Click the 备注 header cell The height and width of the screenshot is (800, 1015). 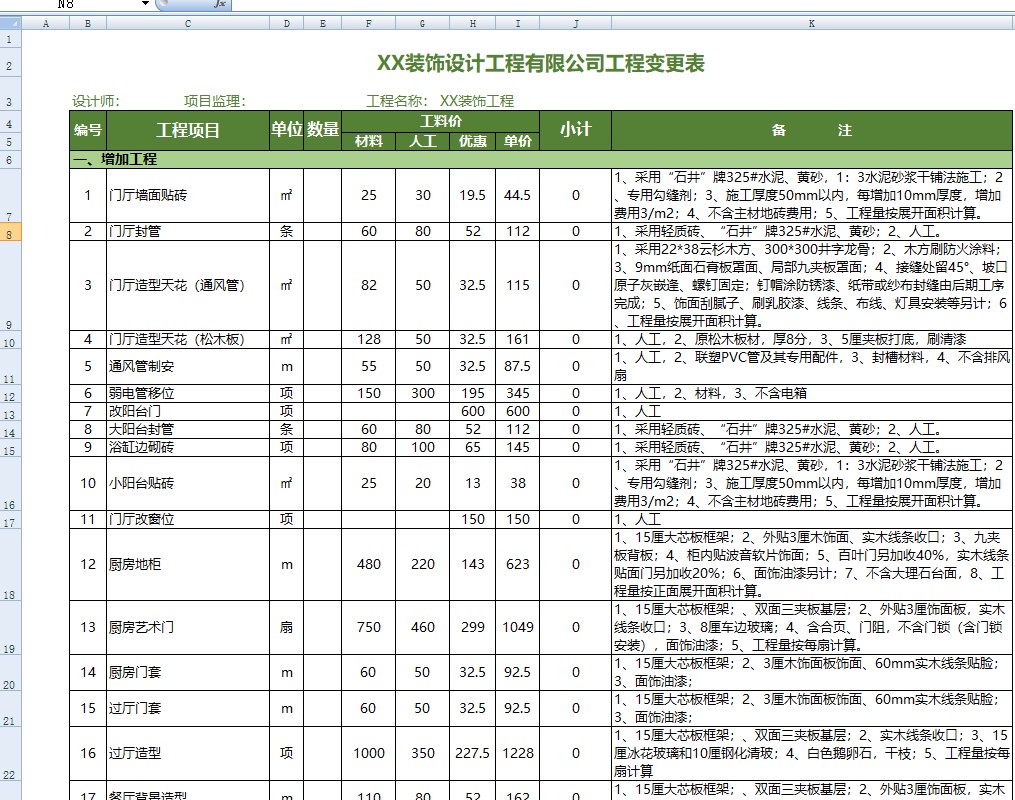(x=812, y=130)
